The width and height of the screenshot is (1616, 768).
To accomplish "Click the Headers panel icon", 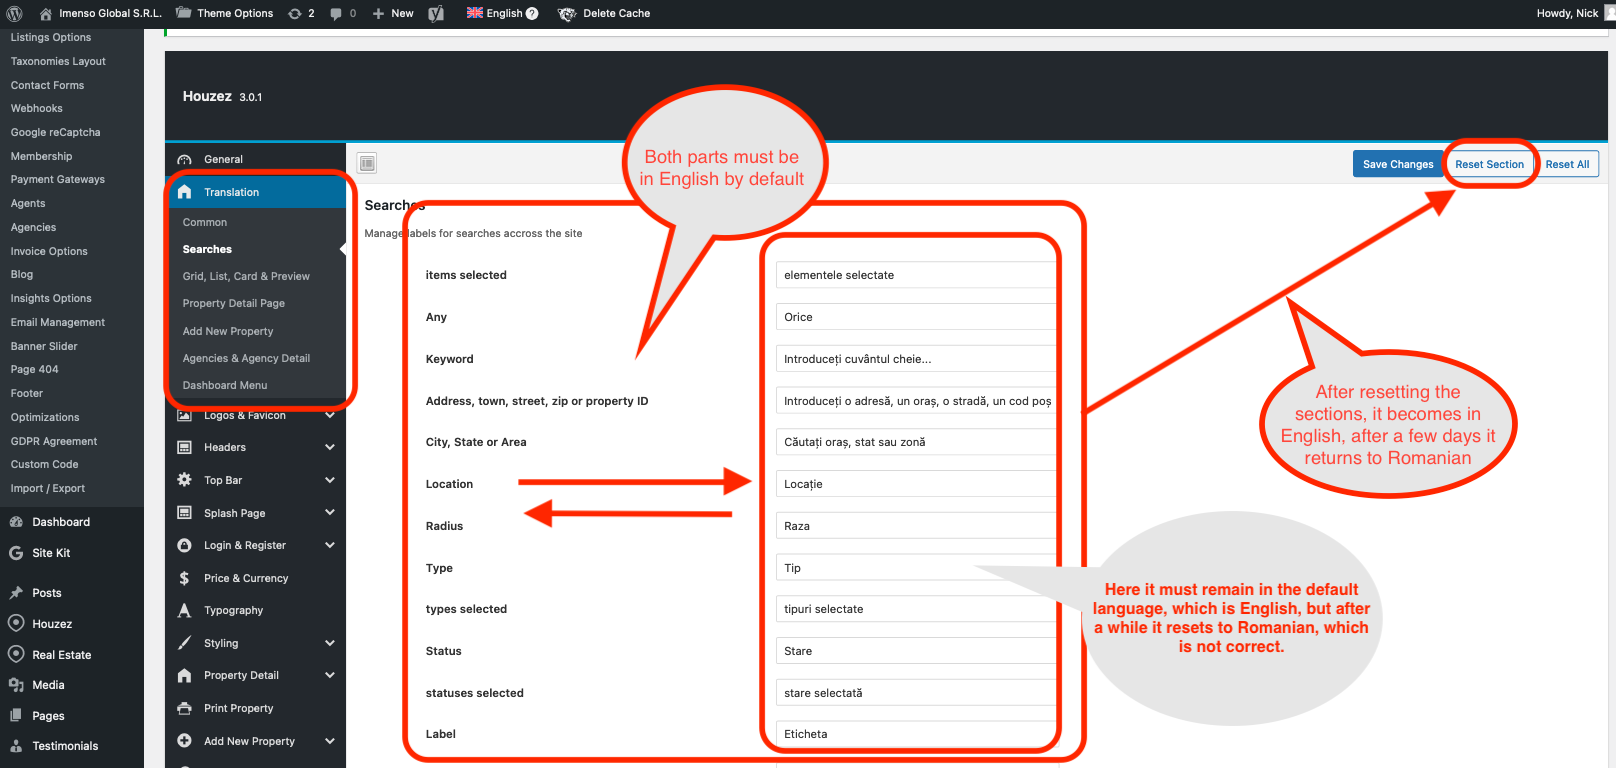I will pyautogui.click(x=185, y=447).
